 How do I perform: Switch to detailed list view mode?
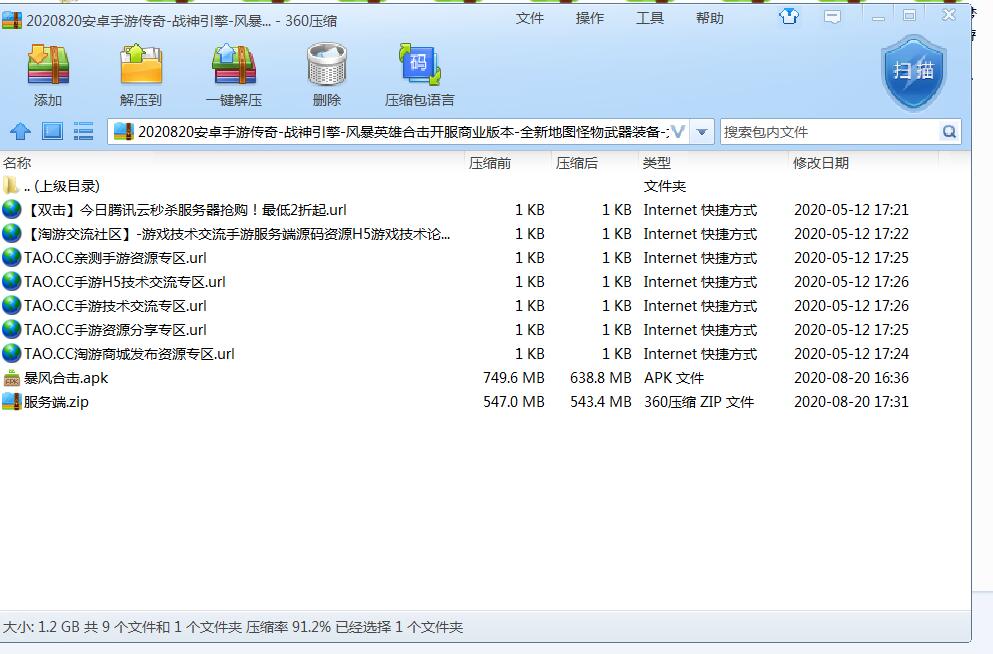(x=83, y=131)
